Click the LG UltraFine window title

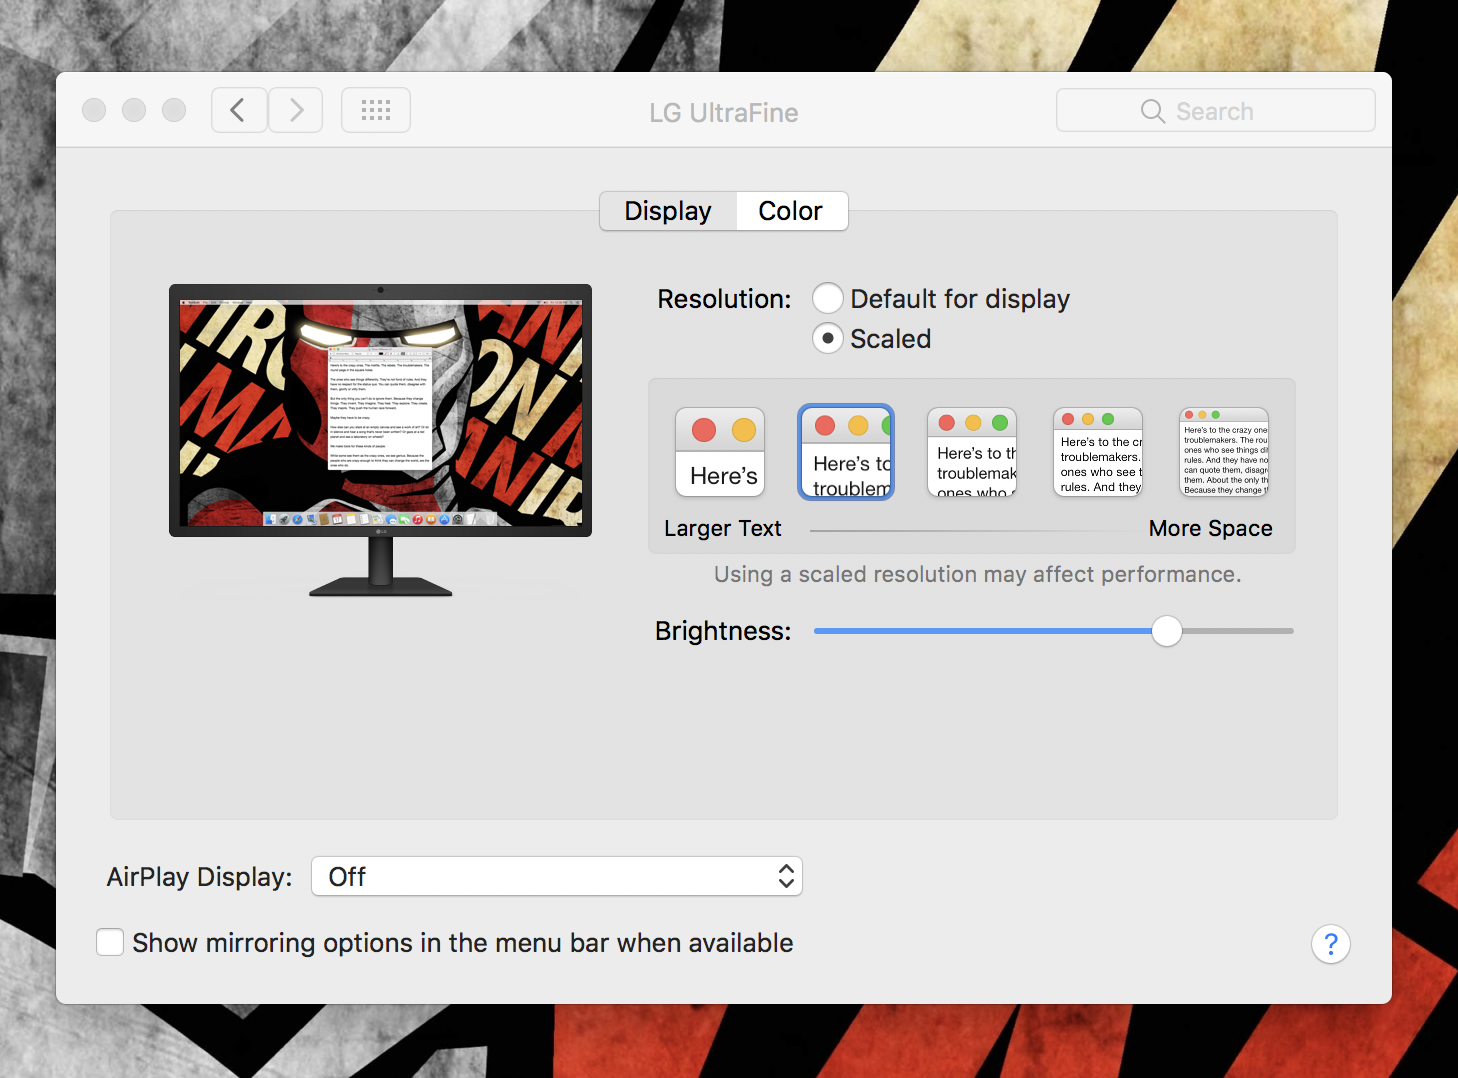click(724, 112)
